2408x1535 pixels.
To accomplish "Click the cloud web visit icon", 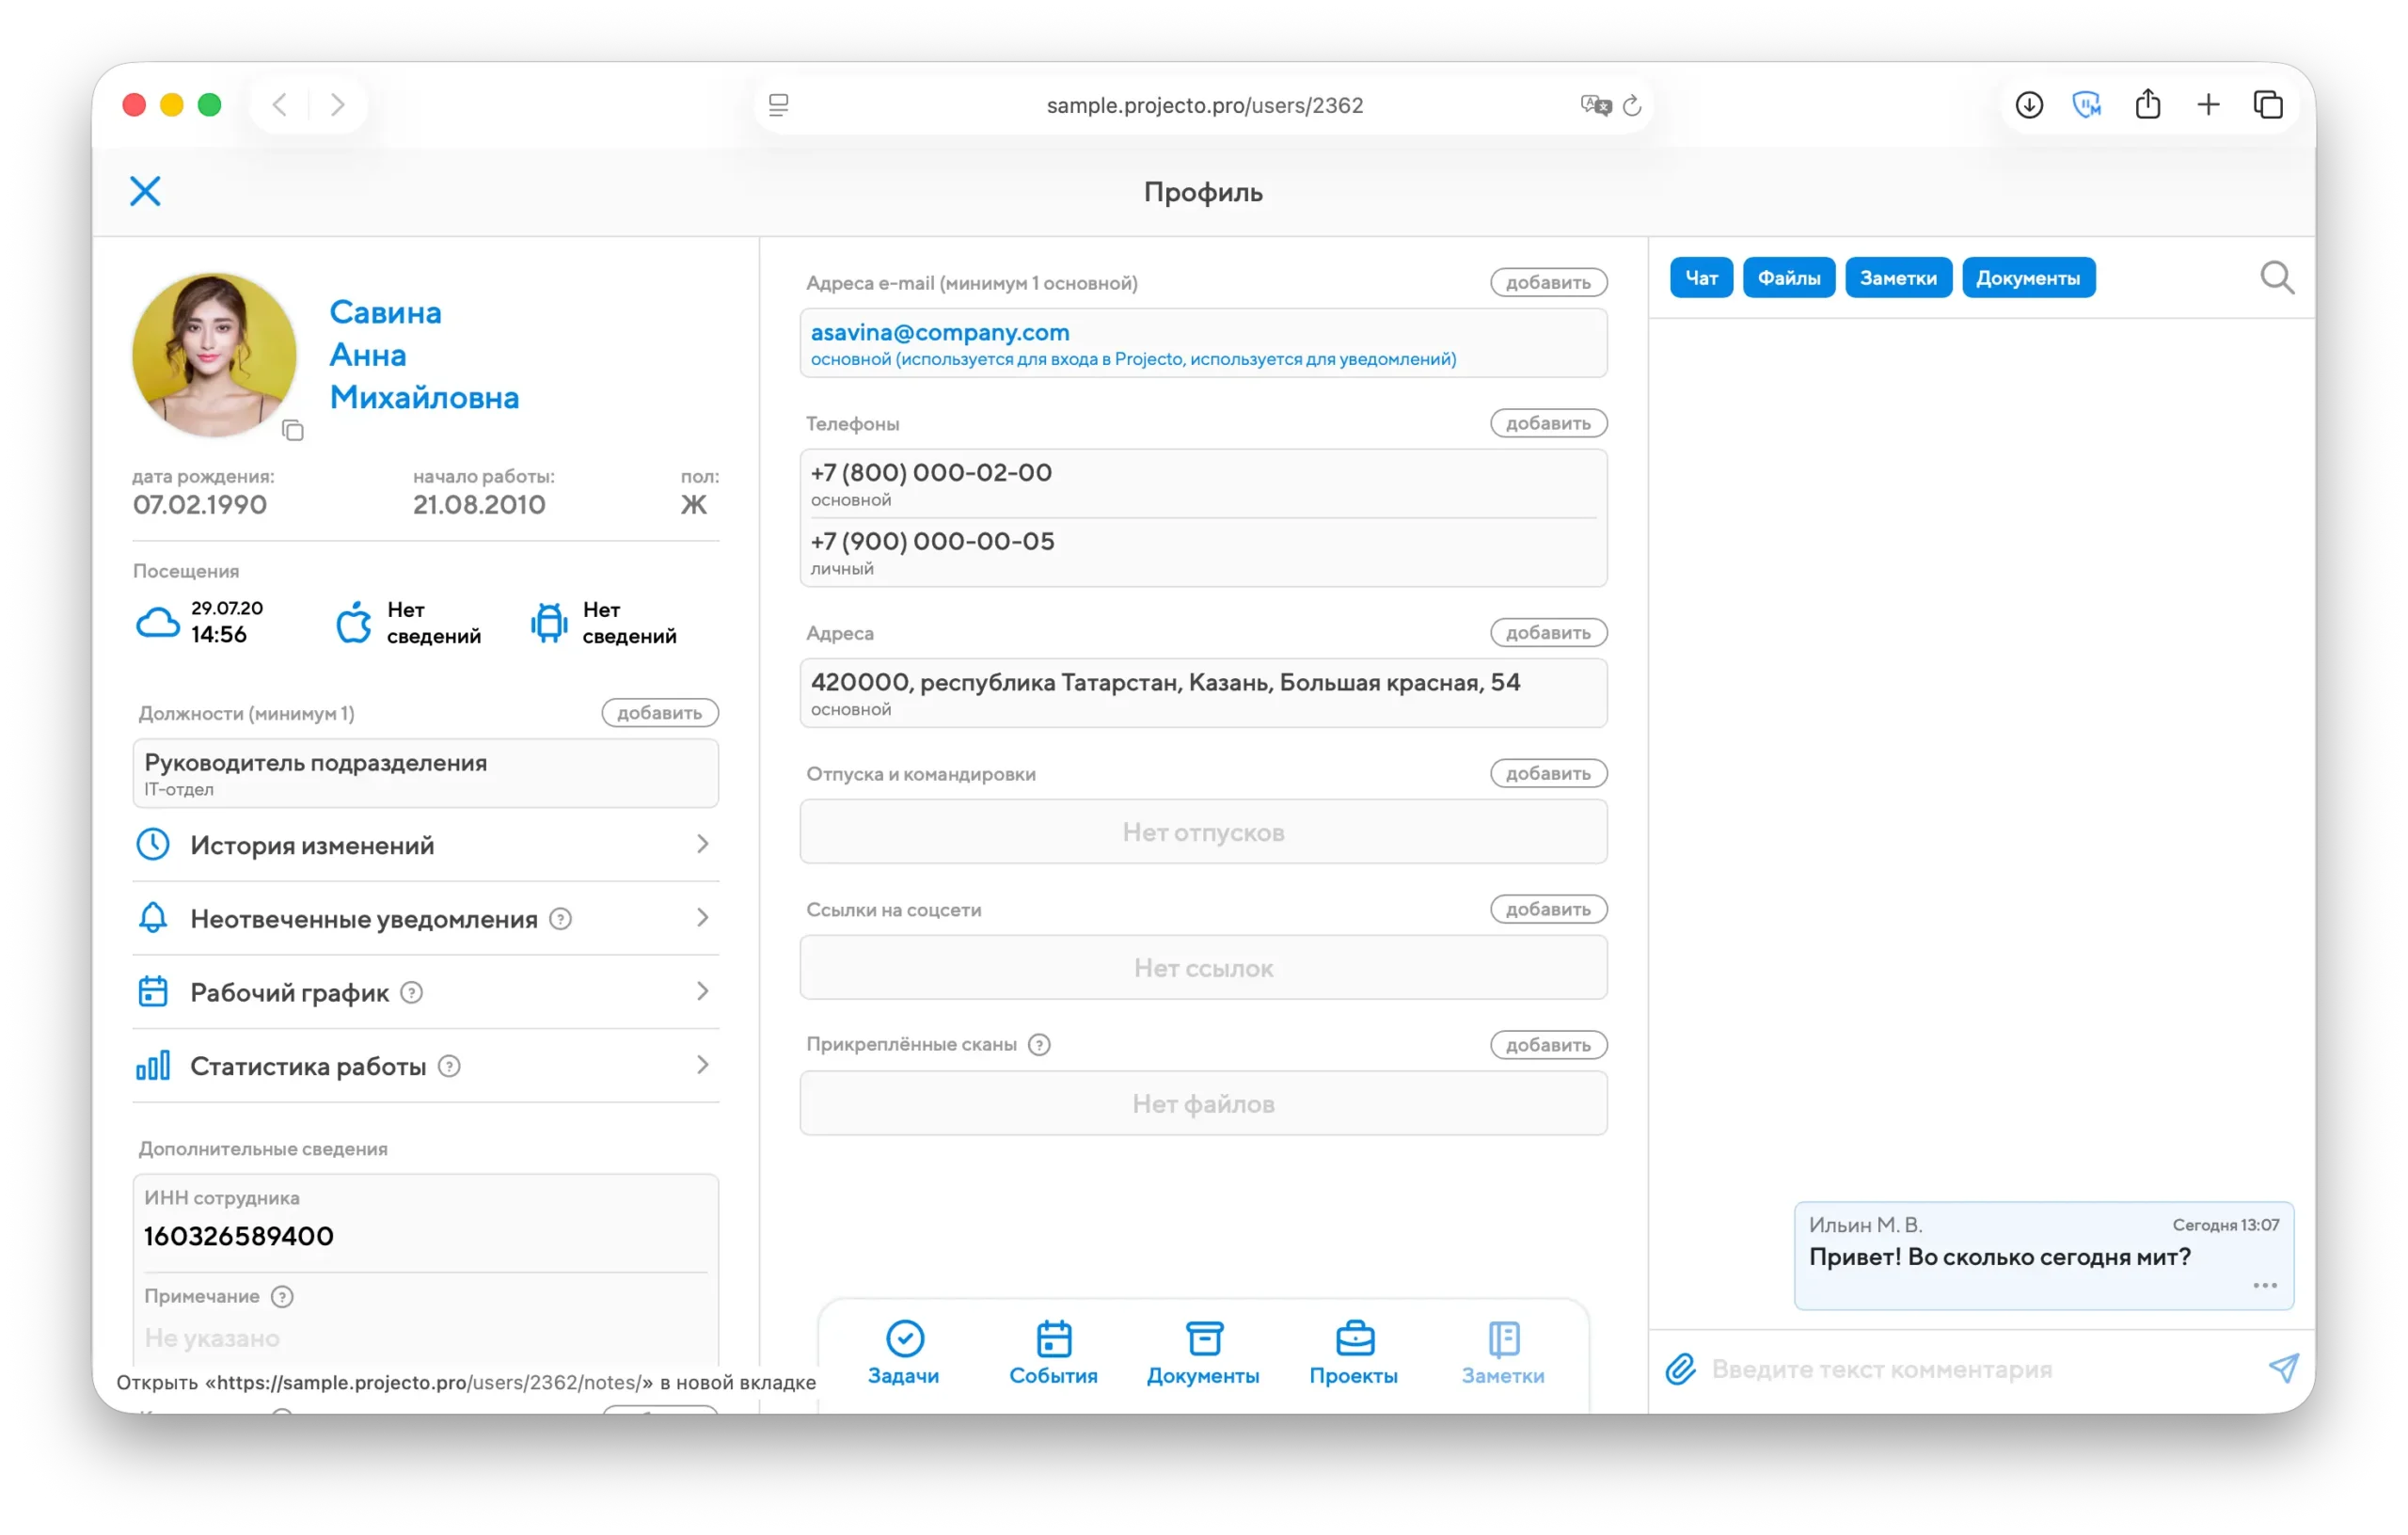I will point(157,623).
